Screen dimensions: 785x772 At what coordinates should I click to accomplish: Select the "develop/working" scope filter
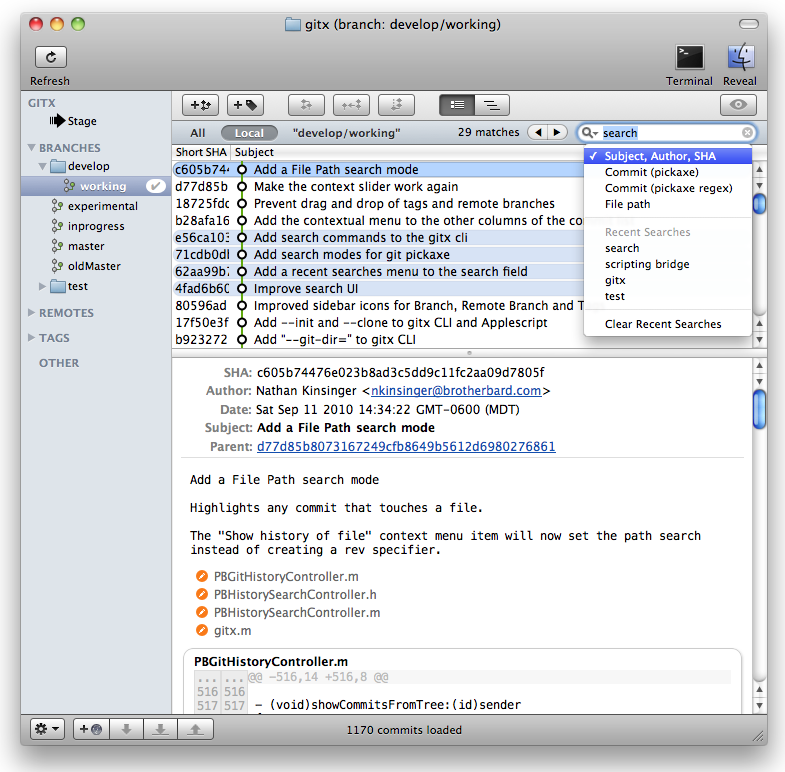pyautogui.click(x=346, y=133)
